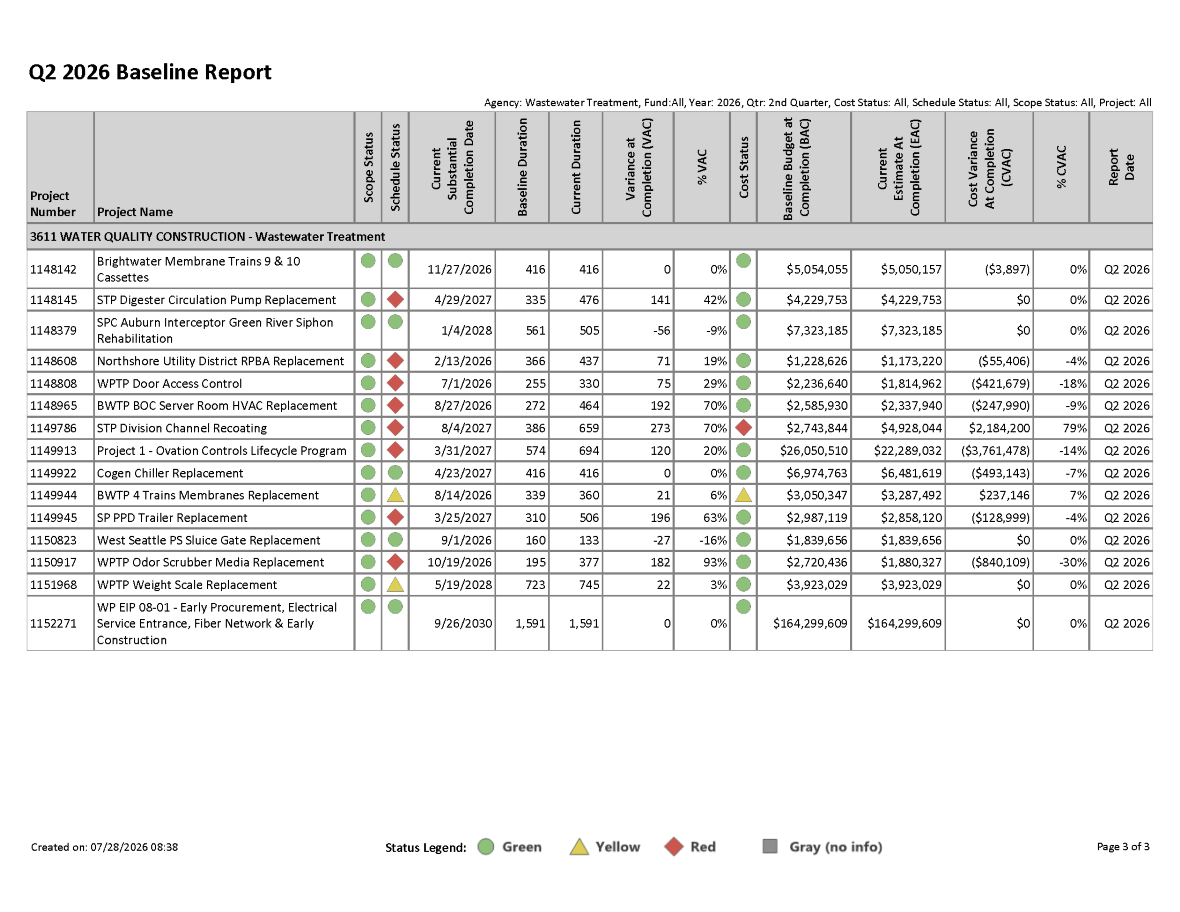Click the green schedule status circle for Cogen Chiller Replacement
The height and width of the screenshot is (912, 1180).
tap(395, 473)
